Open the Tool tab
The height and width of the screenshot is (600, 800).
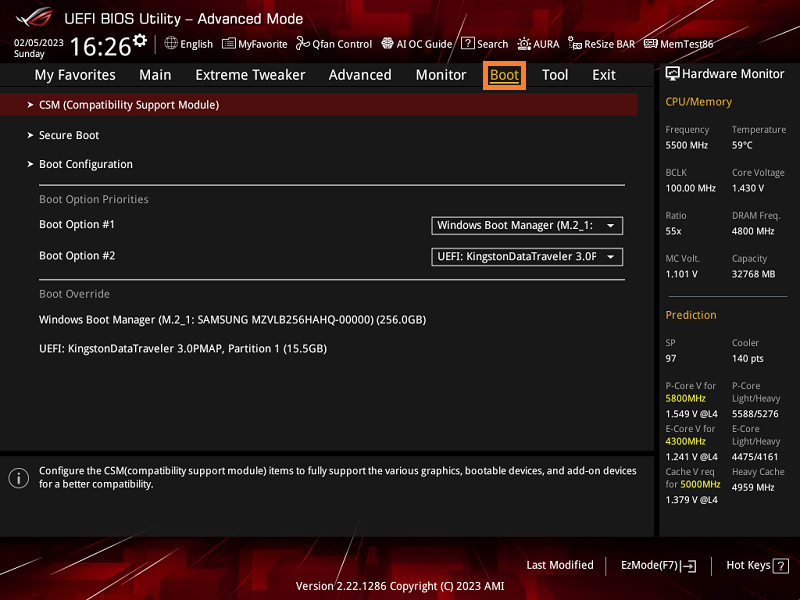click(x=555, y=75)
